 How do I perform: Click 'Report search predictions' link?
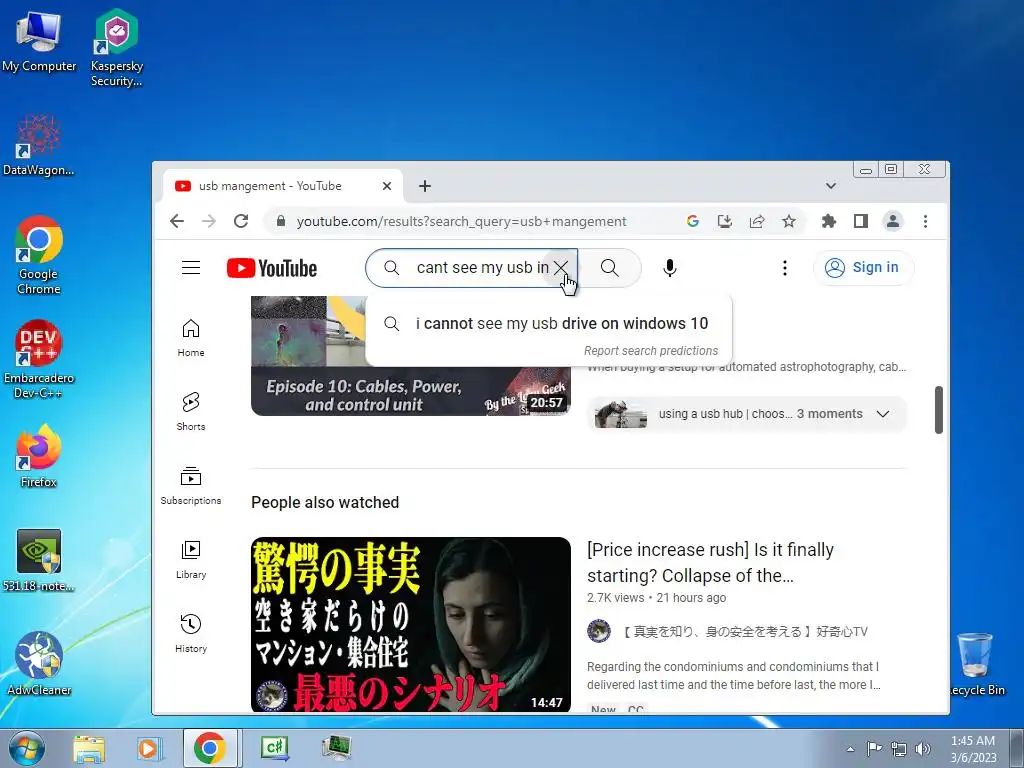pos(650,351)
